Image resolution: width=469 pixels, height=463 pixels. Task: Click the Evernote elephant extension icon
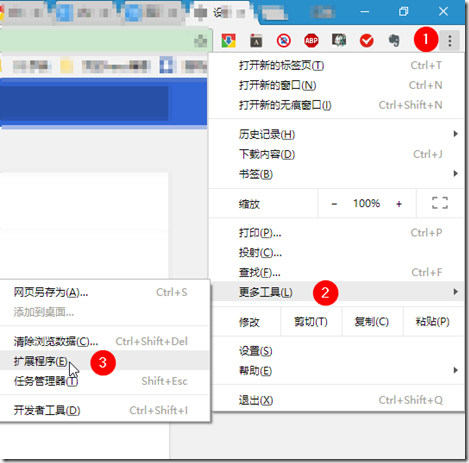tap(394, 41)
